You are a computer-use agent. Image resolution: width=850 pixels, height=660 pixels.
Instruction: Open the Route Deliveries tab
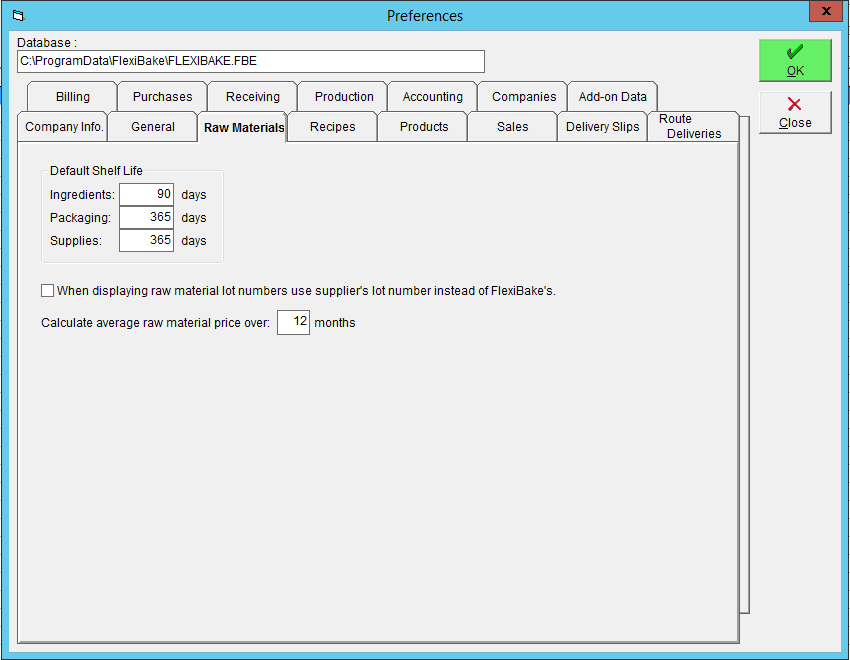point(693,126)
